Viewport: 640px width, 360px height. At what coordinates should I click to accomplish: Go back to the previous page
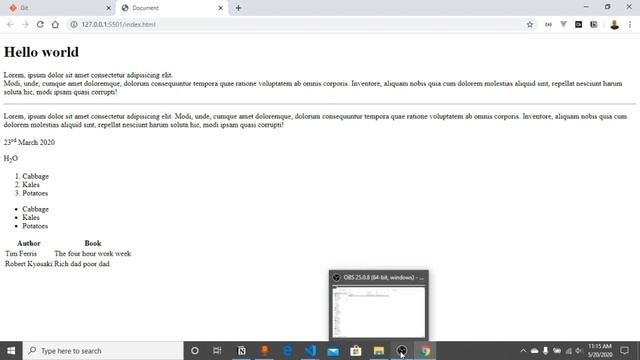pyautogui.click(x=10, y=24)
